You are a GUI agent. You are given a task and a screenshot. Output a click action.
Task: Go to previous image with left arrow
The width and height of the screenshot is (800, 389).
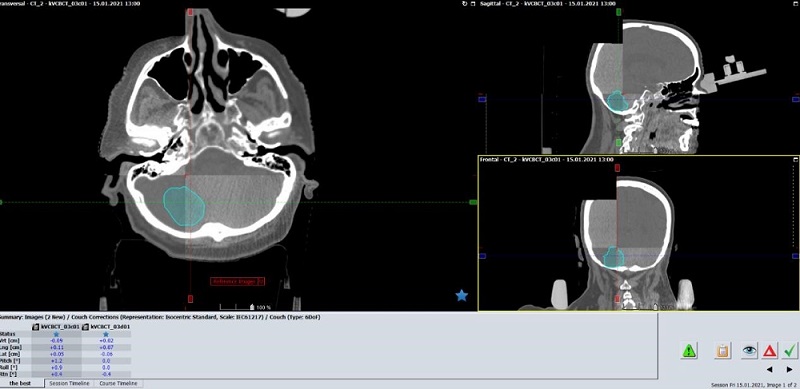[x=769, y=370]
